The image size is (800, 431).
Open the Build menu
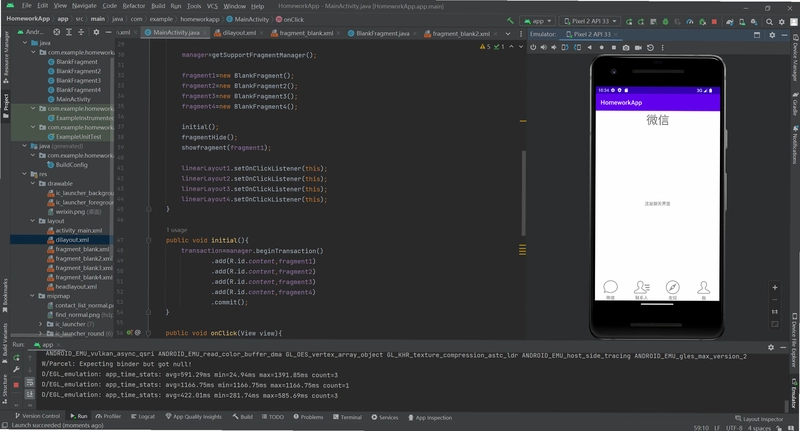pyautogui.click(x=158, y=6)
